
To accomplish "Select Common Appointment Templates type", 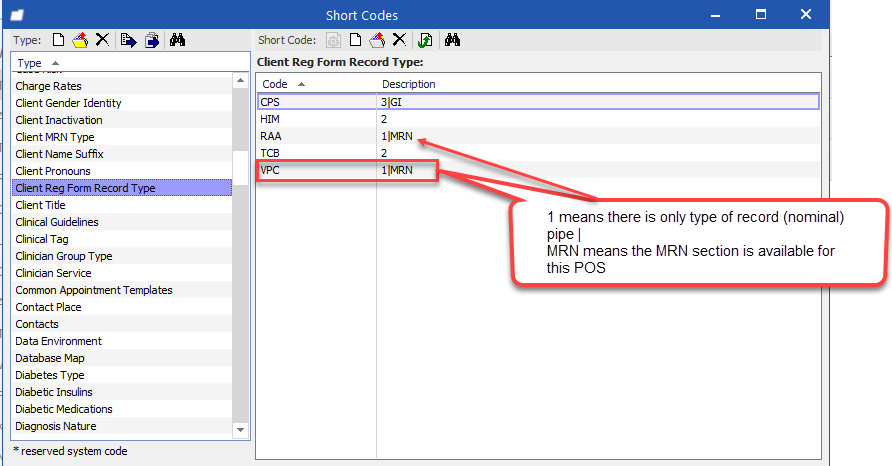I will 122,290.
